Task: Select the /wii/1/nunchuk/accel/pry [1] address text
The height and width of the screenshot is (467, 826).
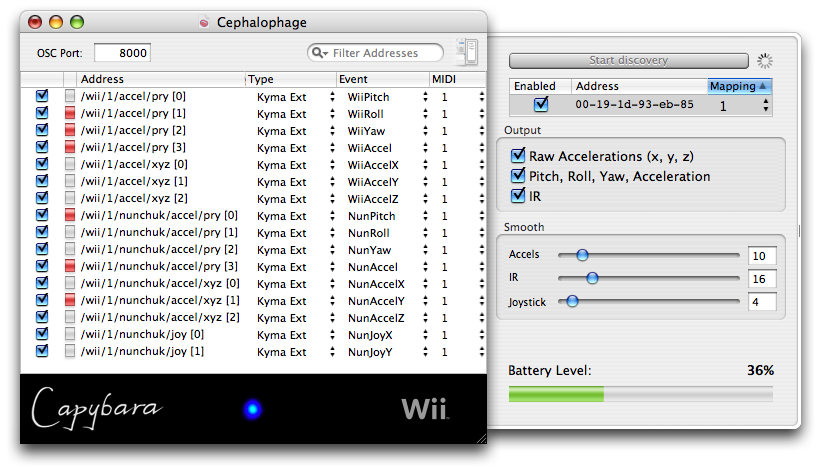Action: (x=159, y=232)
